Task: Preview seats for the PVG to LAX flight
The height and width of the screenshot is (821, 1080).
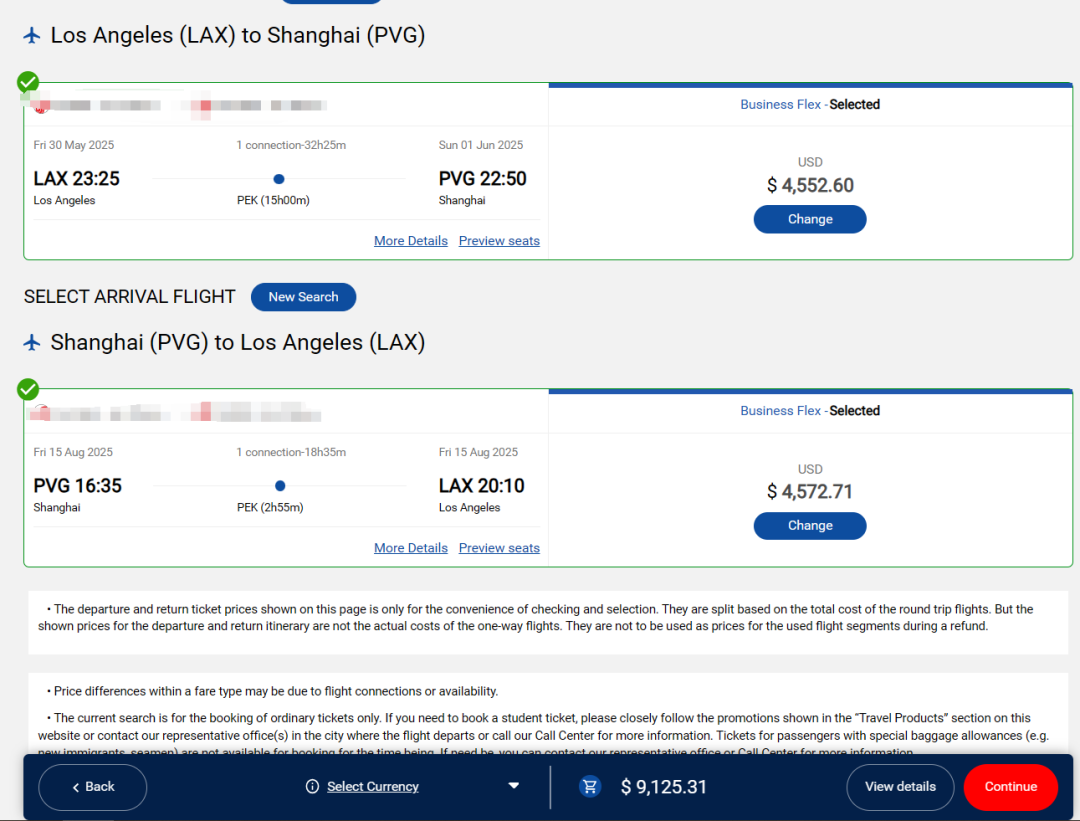Action: point(499,548)
